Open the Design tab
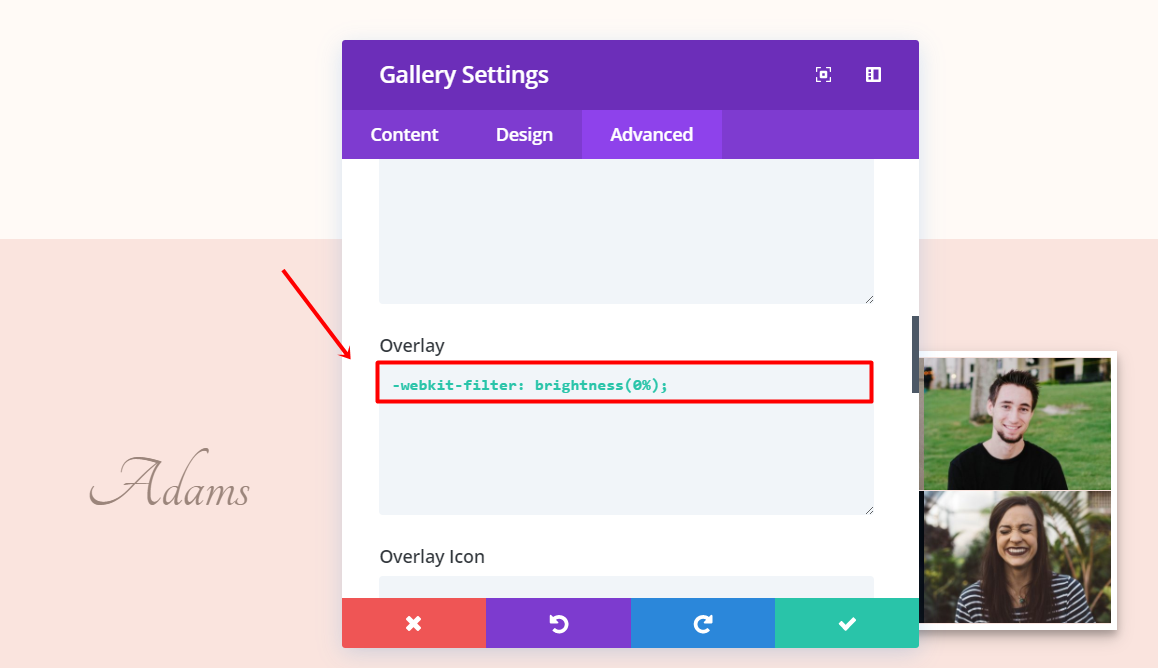The width and height of the screenshot is (1158, 668). pos(524,135)
